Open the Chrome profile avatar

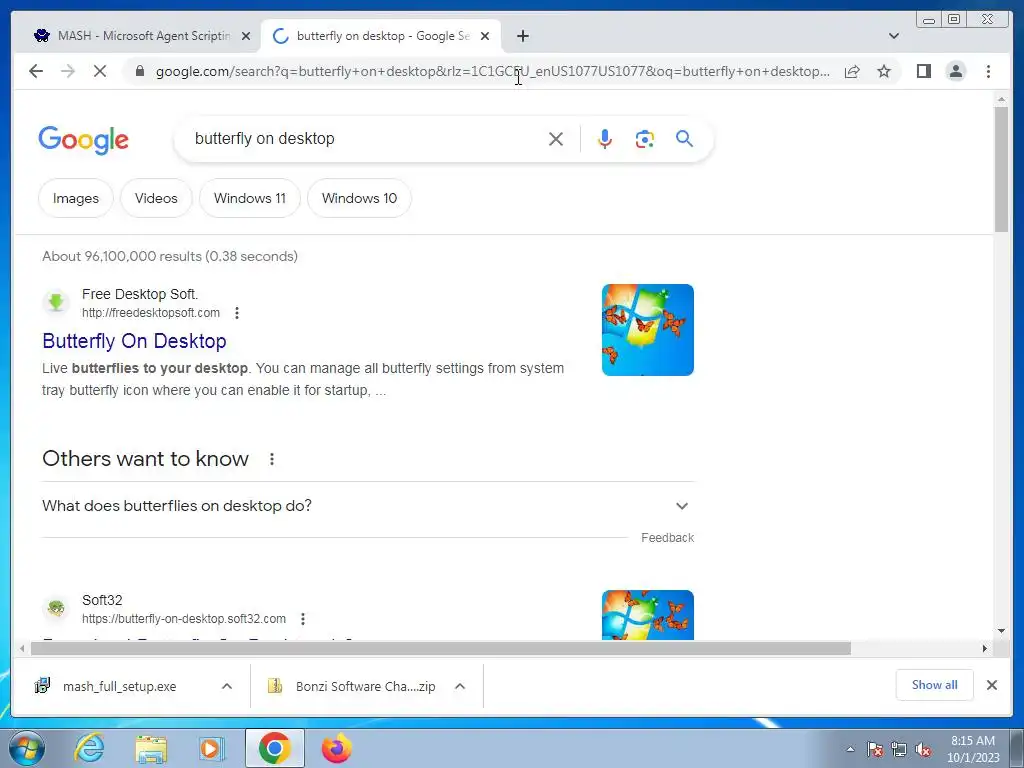click(x=956, y=71)
